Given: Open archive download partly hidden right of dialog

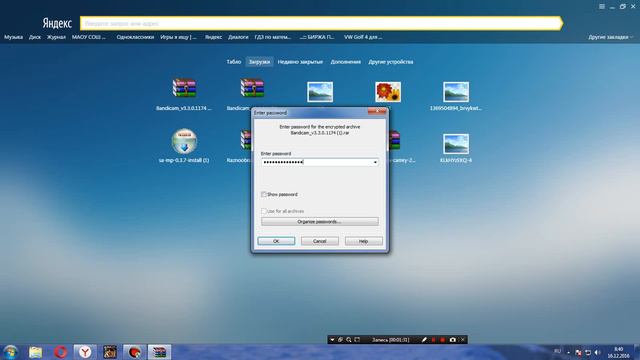Looking at the screenshot, I should click(x=395, y=140).
